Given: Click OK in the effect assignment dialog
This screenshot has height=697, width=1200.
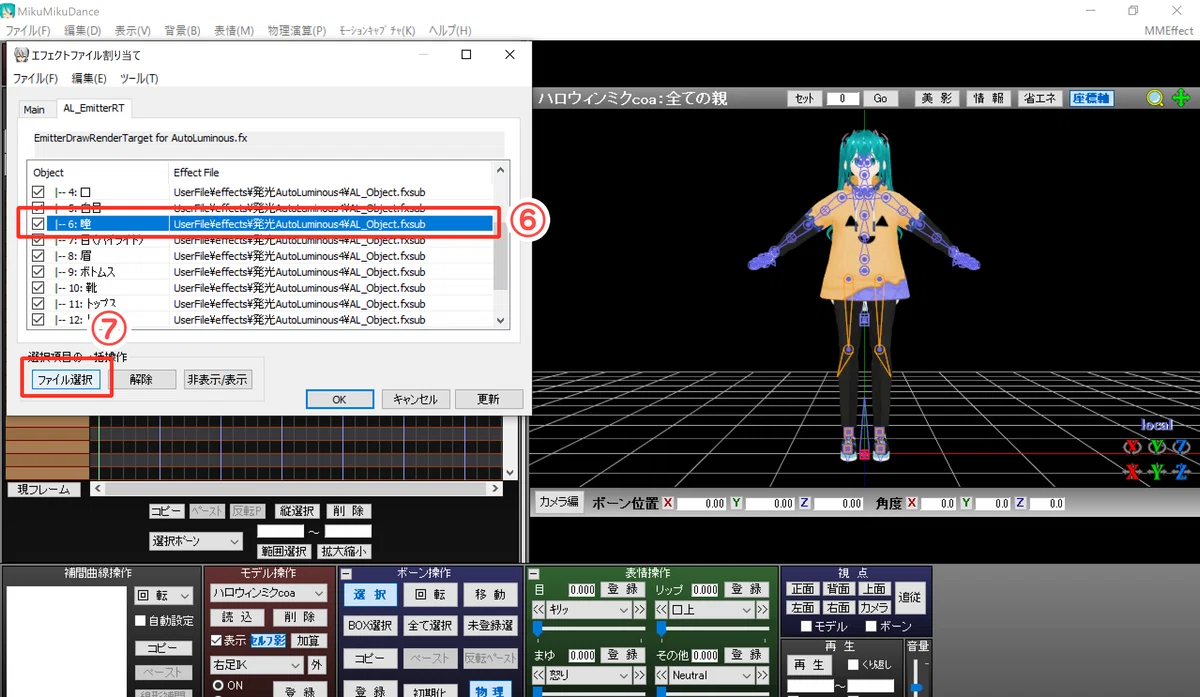Looking at the screenshot, I should coord(339,399).
